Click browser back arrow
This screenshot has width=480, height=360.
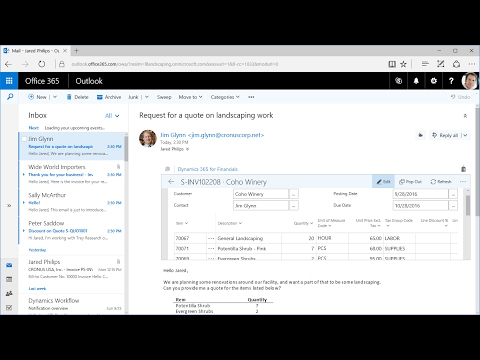(x=9, y=64)
